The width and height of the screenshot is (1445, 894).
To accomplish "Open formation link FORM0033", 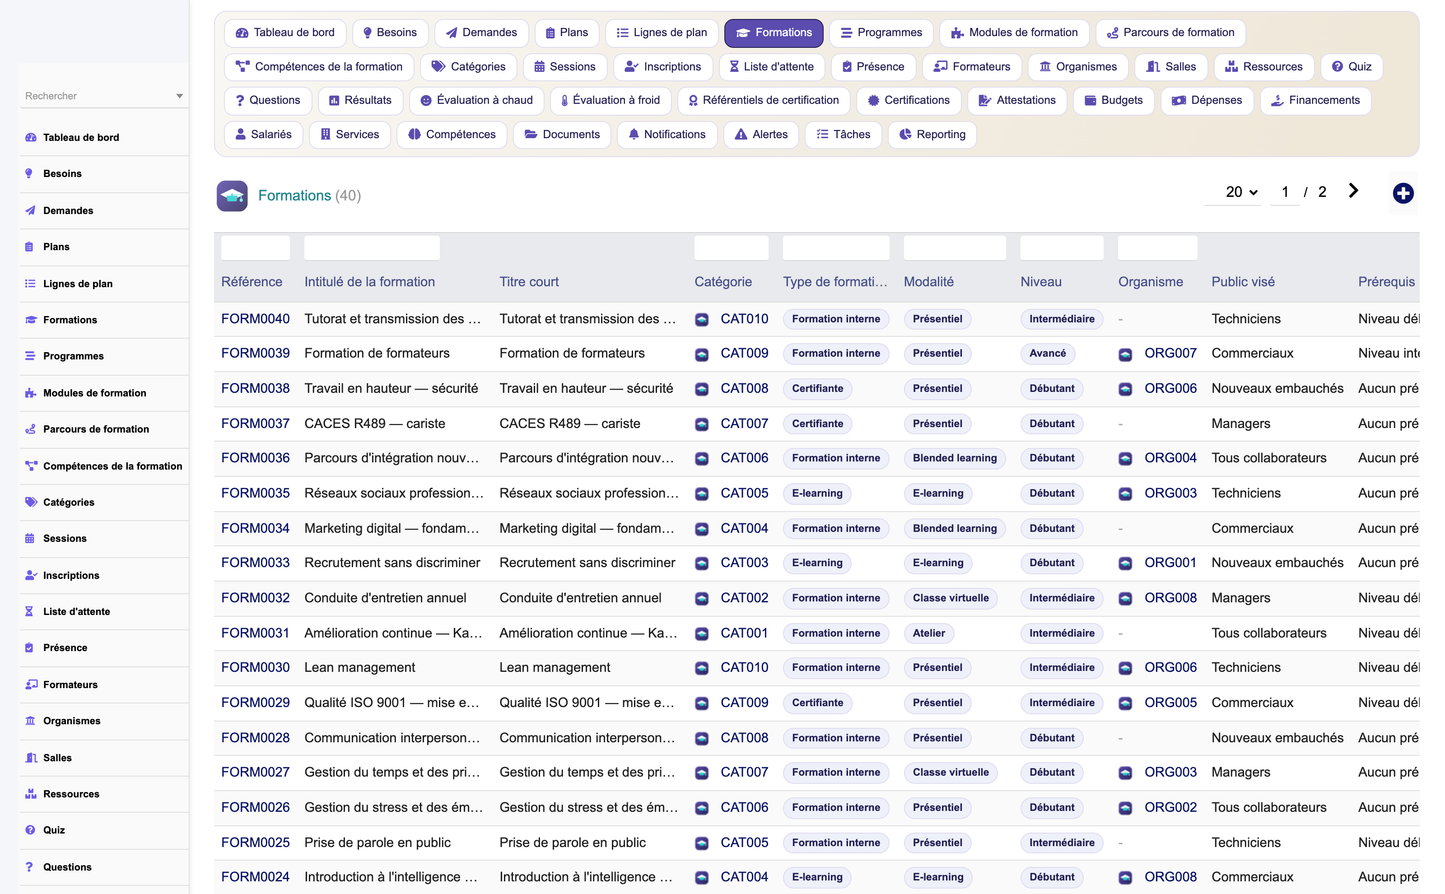I will [255, 563].
